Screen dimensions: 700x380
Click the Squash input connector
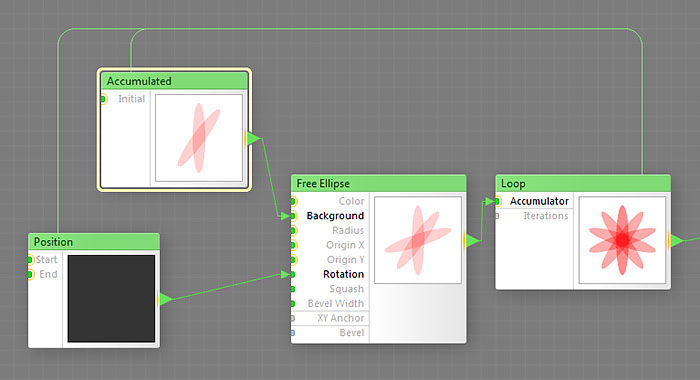coord(293,289)
